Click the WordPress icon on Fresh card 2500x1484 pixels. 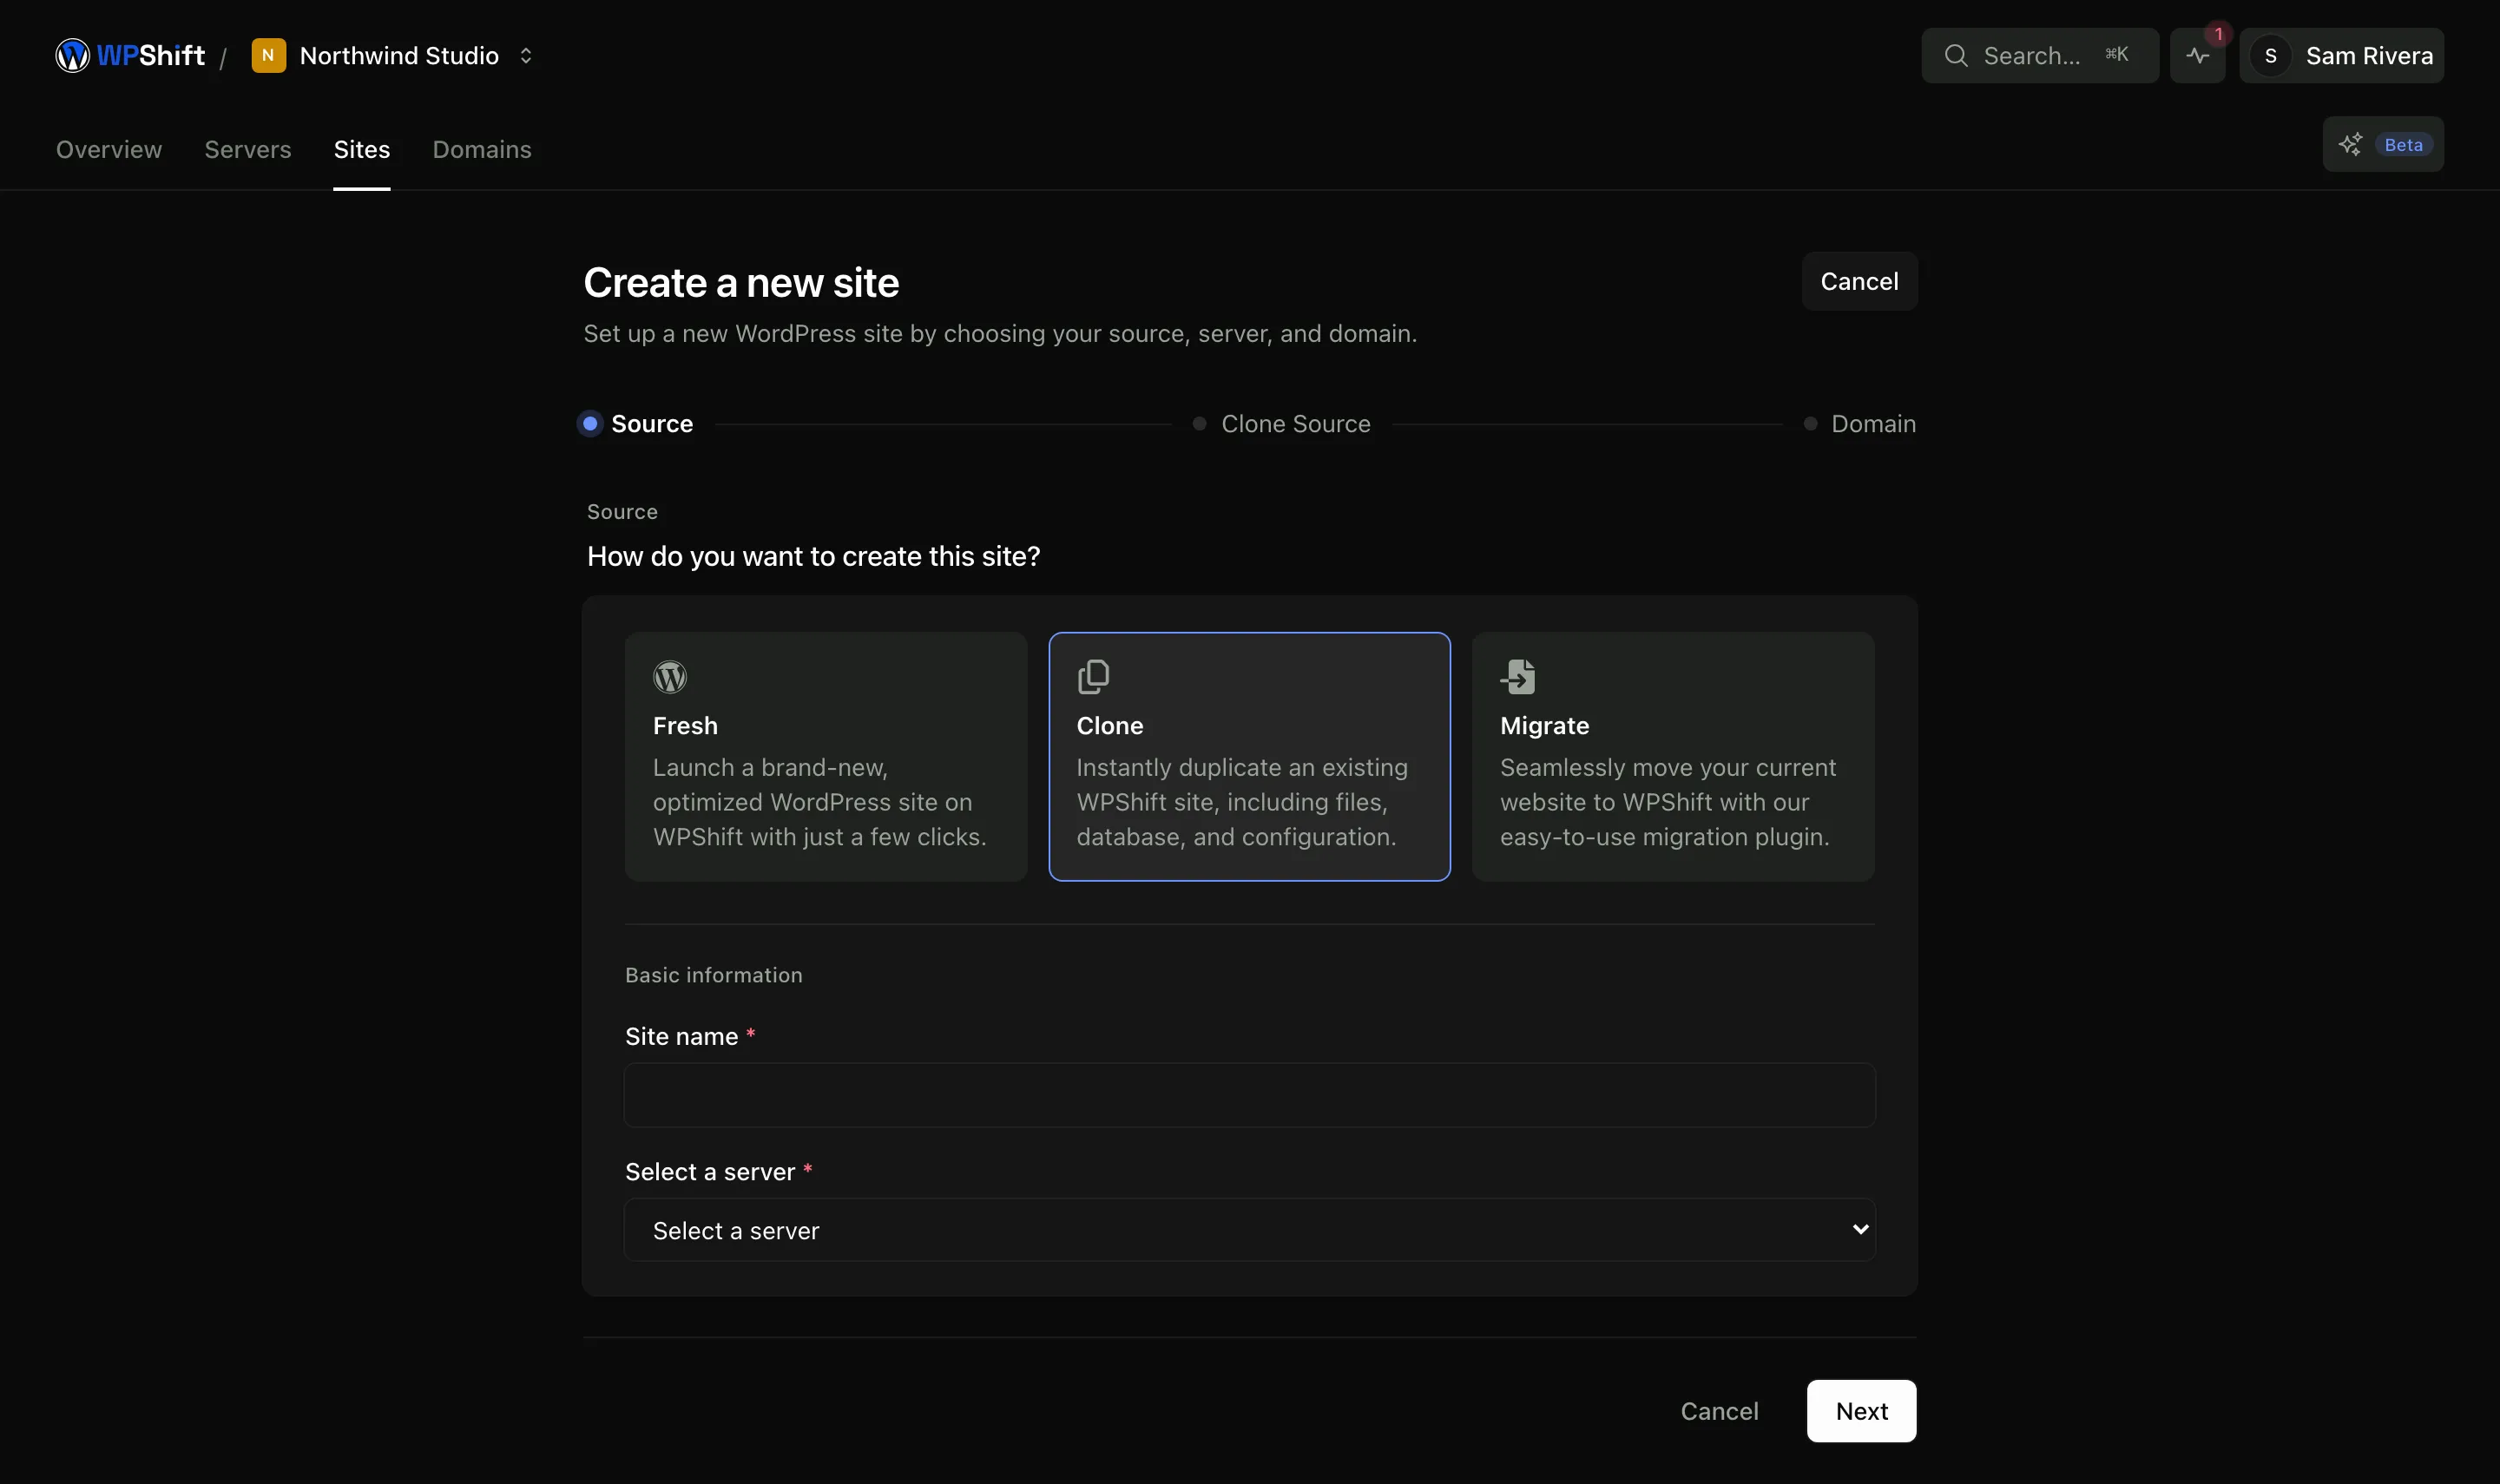pos(670,677)
